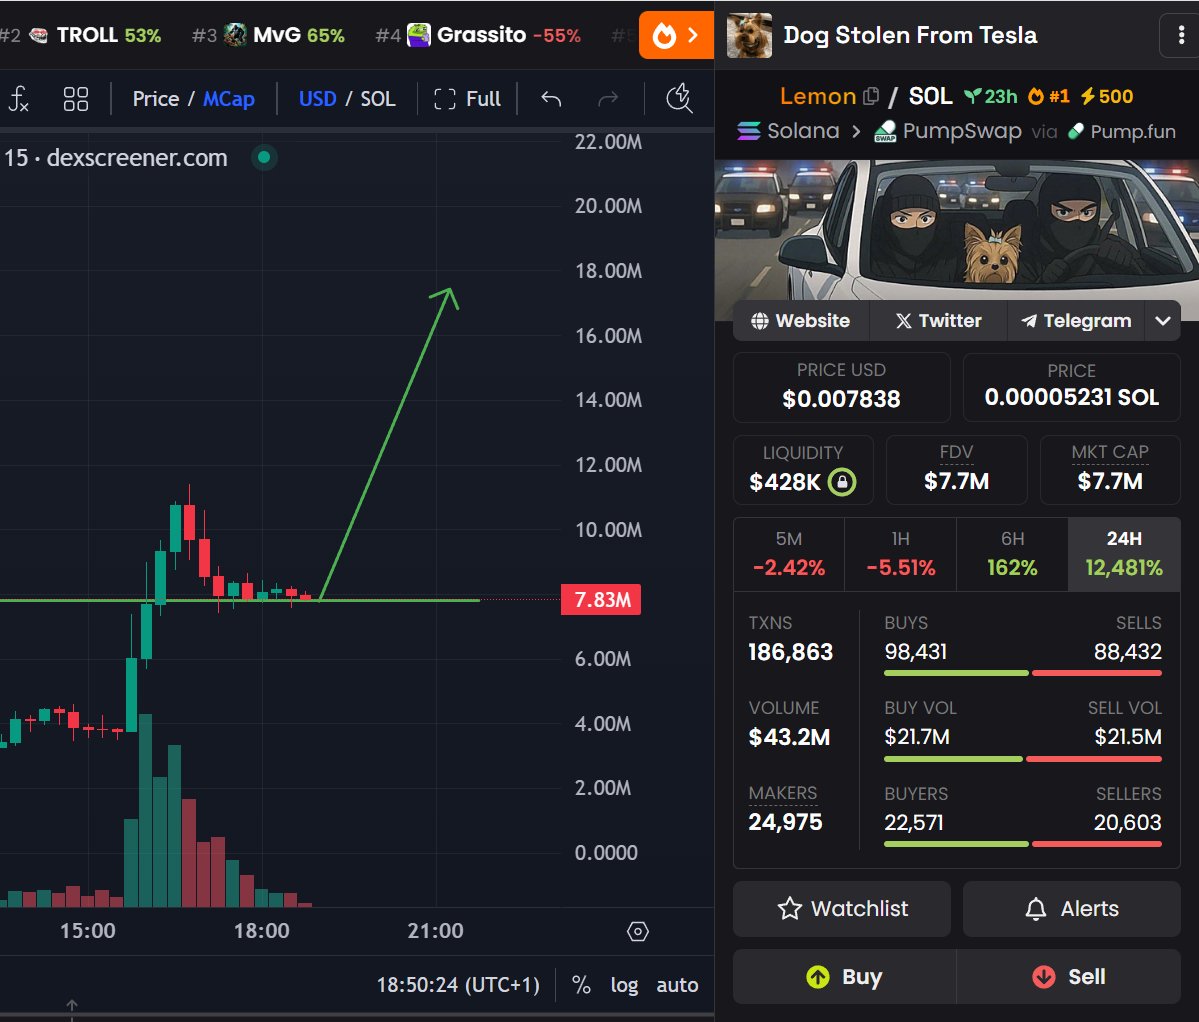The height and width of the screenshot is (1022, 1199).
Task: Add token to Watchlist
Action: coord(842,909)
